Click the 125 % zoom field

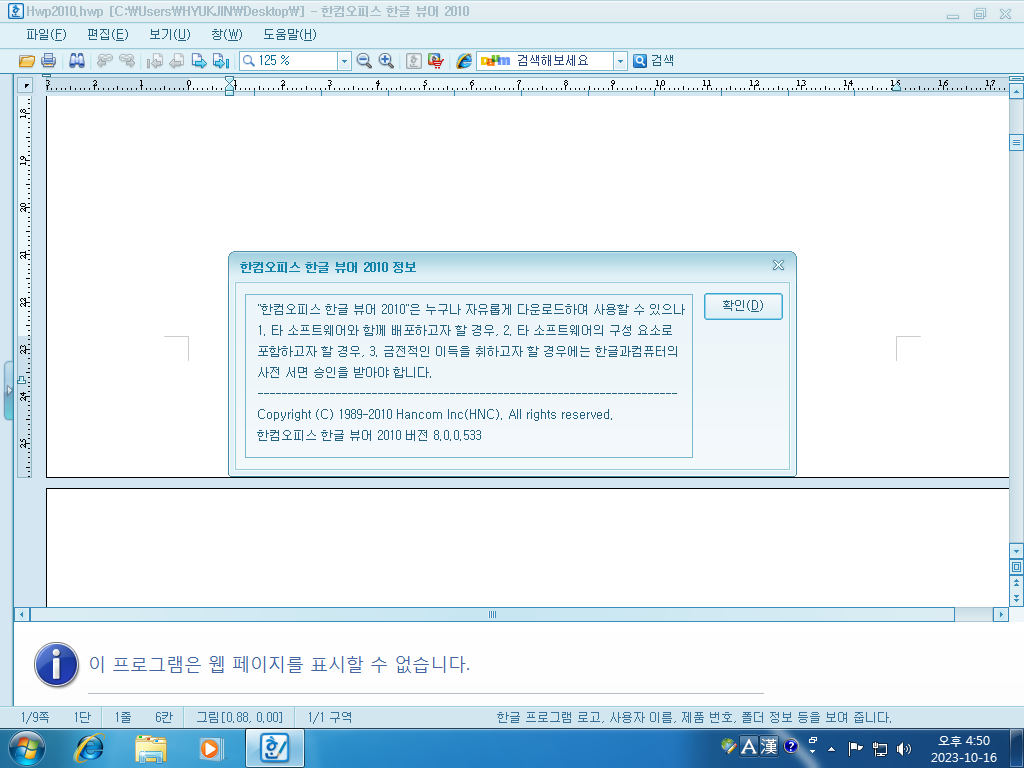(x=289, y=61)
